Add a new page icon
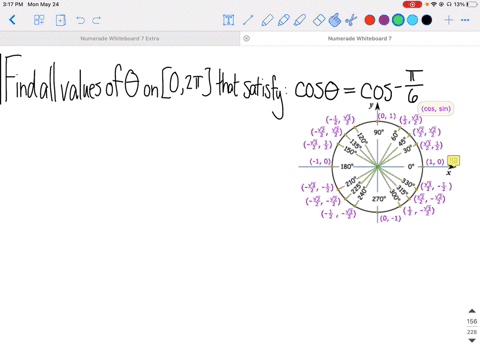480x360 pixels. pyautogui.click(x=60, y=20)
